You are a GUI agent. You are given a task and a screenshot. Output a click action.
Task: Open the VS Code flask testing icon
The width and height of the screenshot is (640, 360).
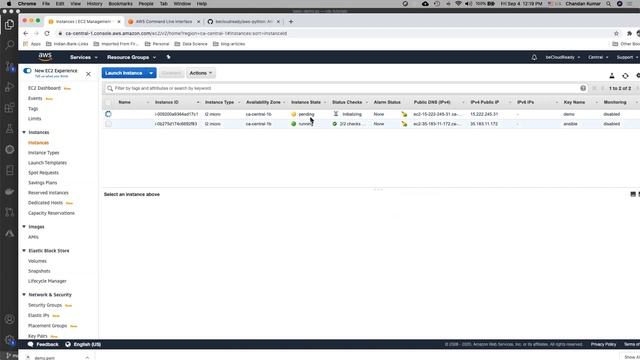tap(9, 129)
